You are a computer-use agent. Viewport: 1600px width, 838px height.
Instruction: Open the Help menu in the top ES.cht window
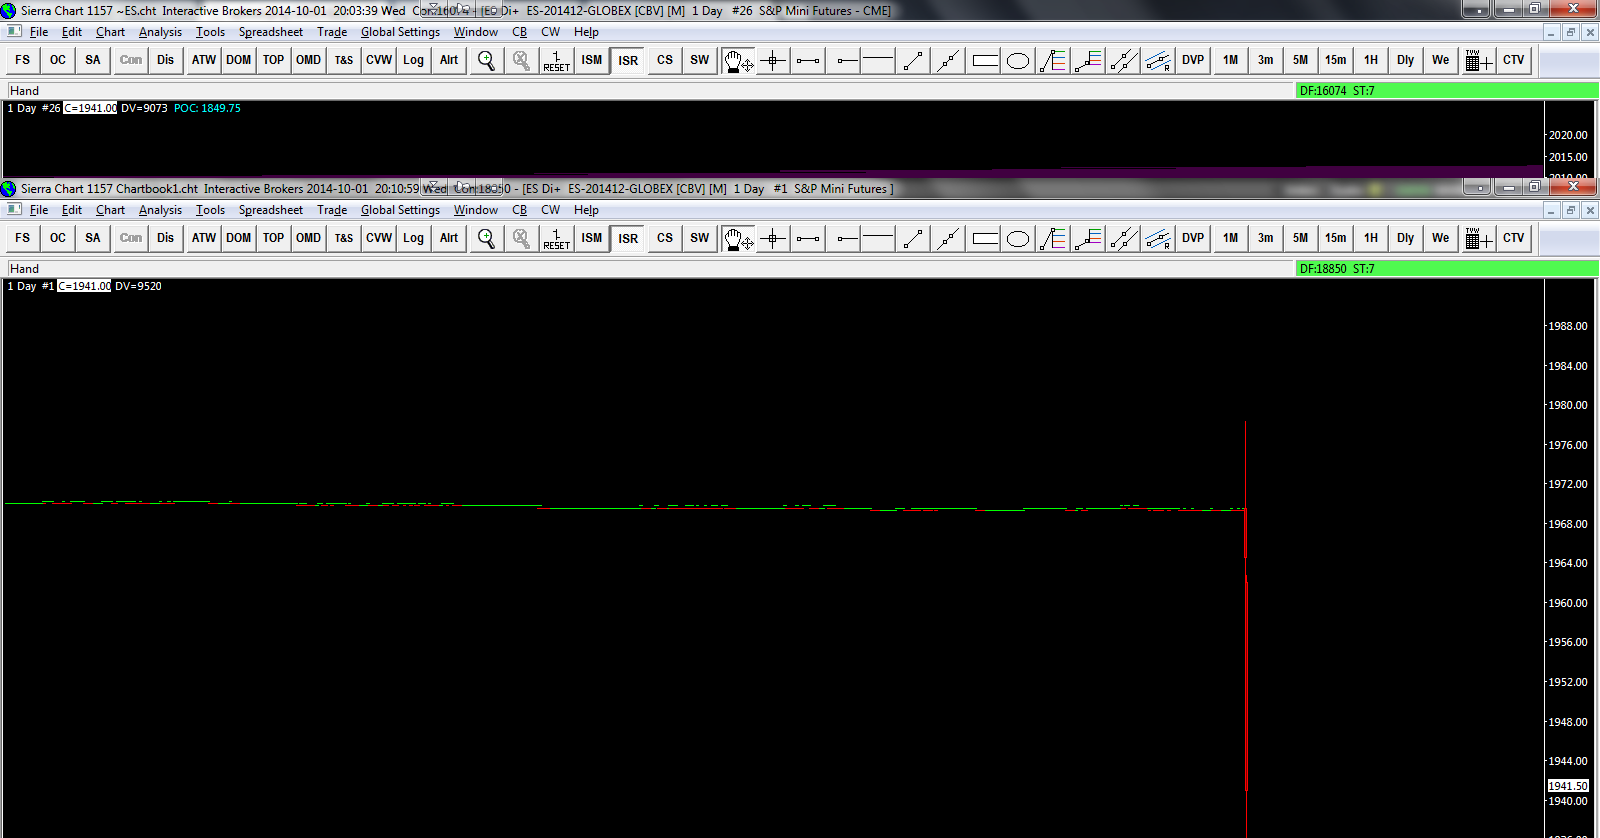[586, 32]
